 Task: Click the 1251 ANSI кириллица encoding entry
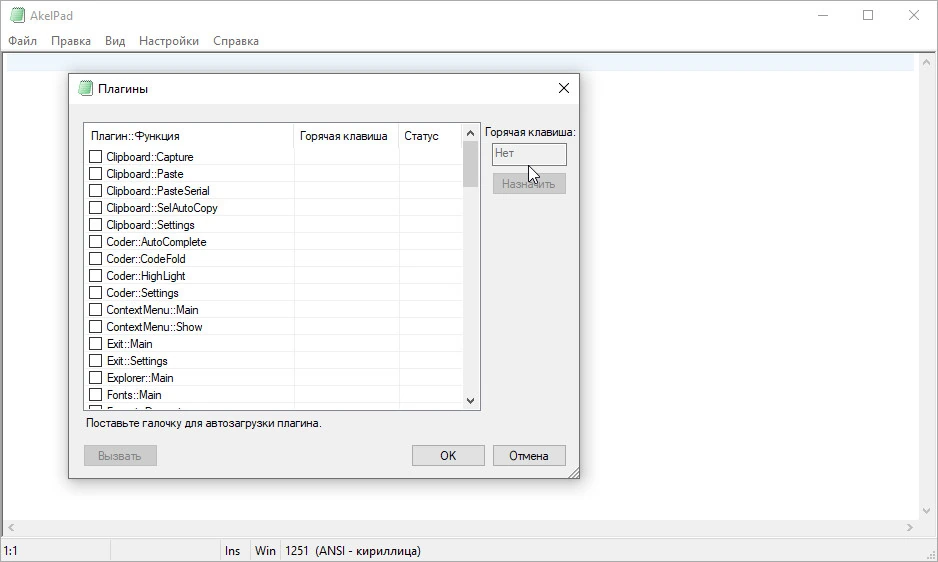(352, 551)
